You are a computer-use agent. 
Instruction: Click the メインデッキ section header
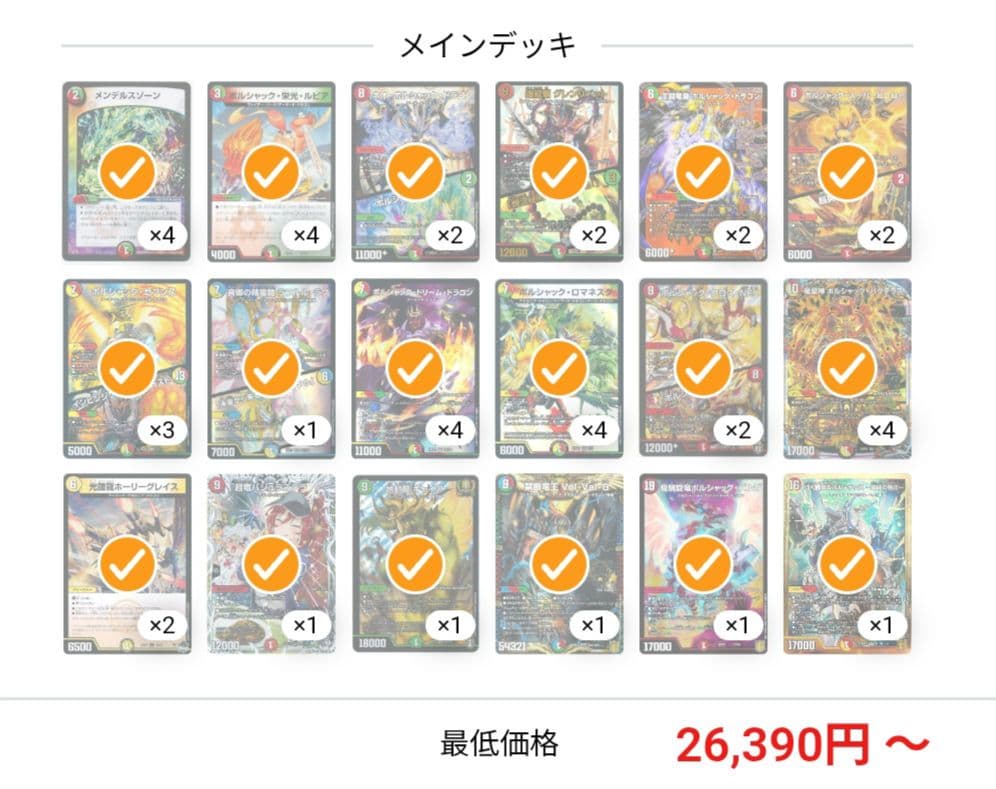tap(488, 46)
